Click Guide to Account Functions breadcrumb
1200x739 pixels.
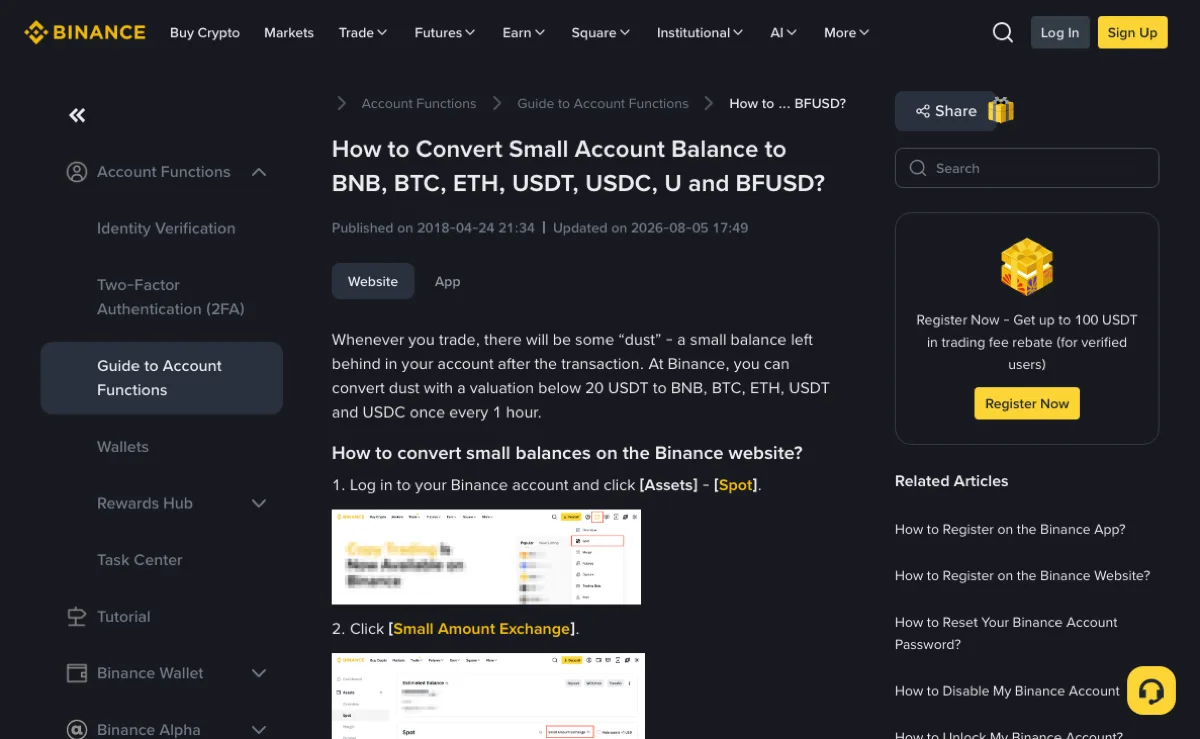pyautogui.click(x=603, y=103)
